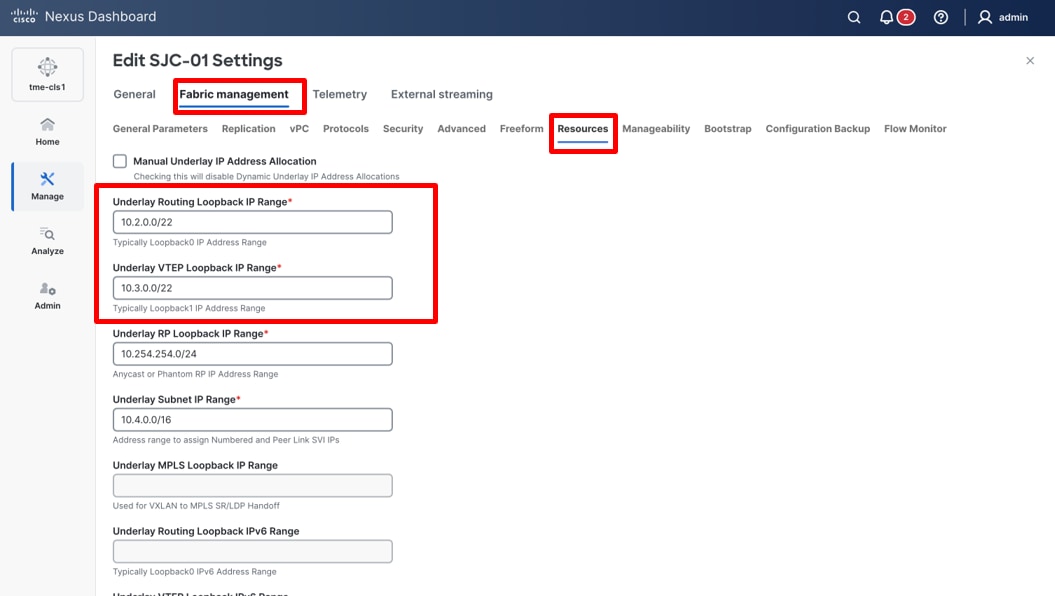Screen dimensions: 1055x596
Task: Switch to the General tab
Action: coord(134,93)
